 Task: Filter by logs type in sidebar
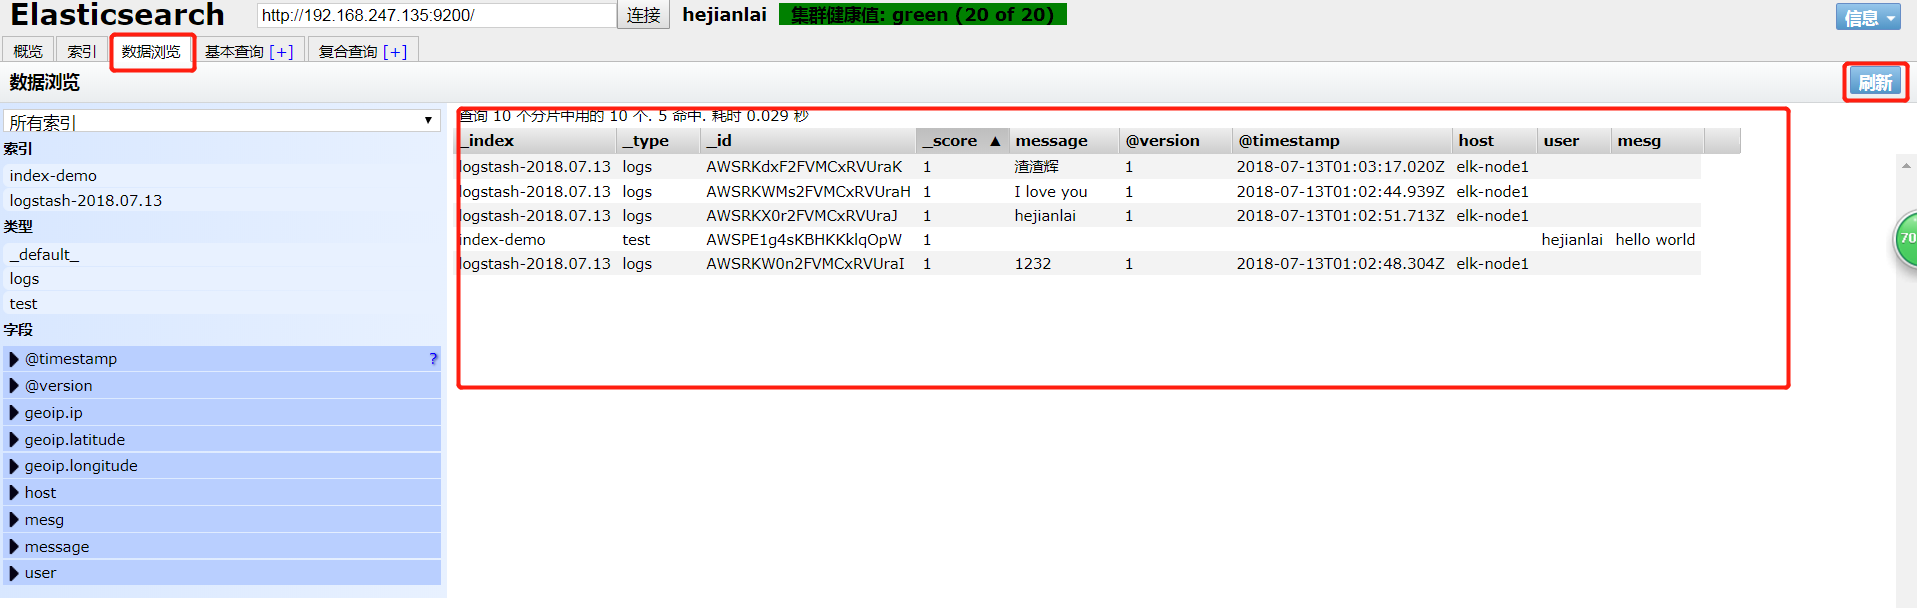[x=24, y=279]
